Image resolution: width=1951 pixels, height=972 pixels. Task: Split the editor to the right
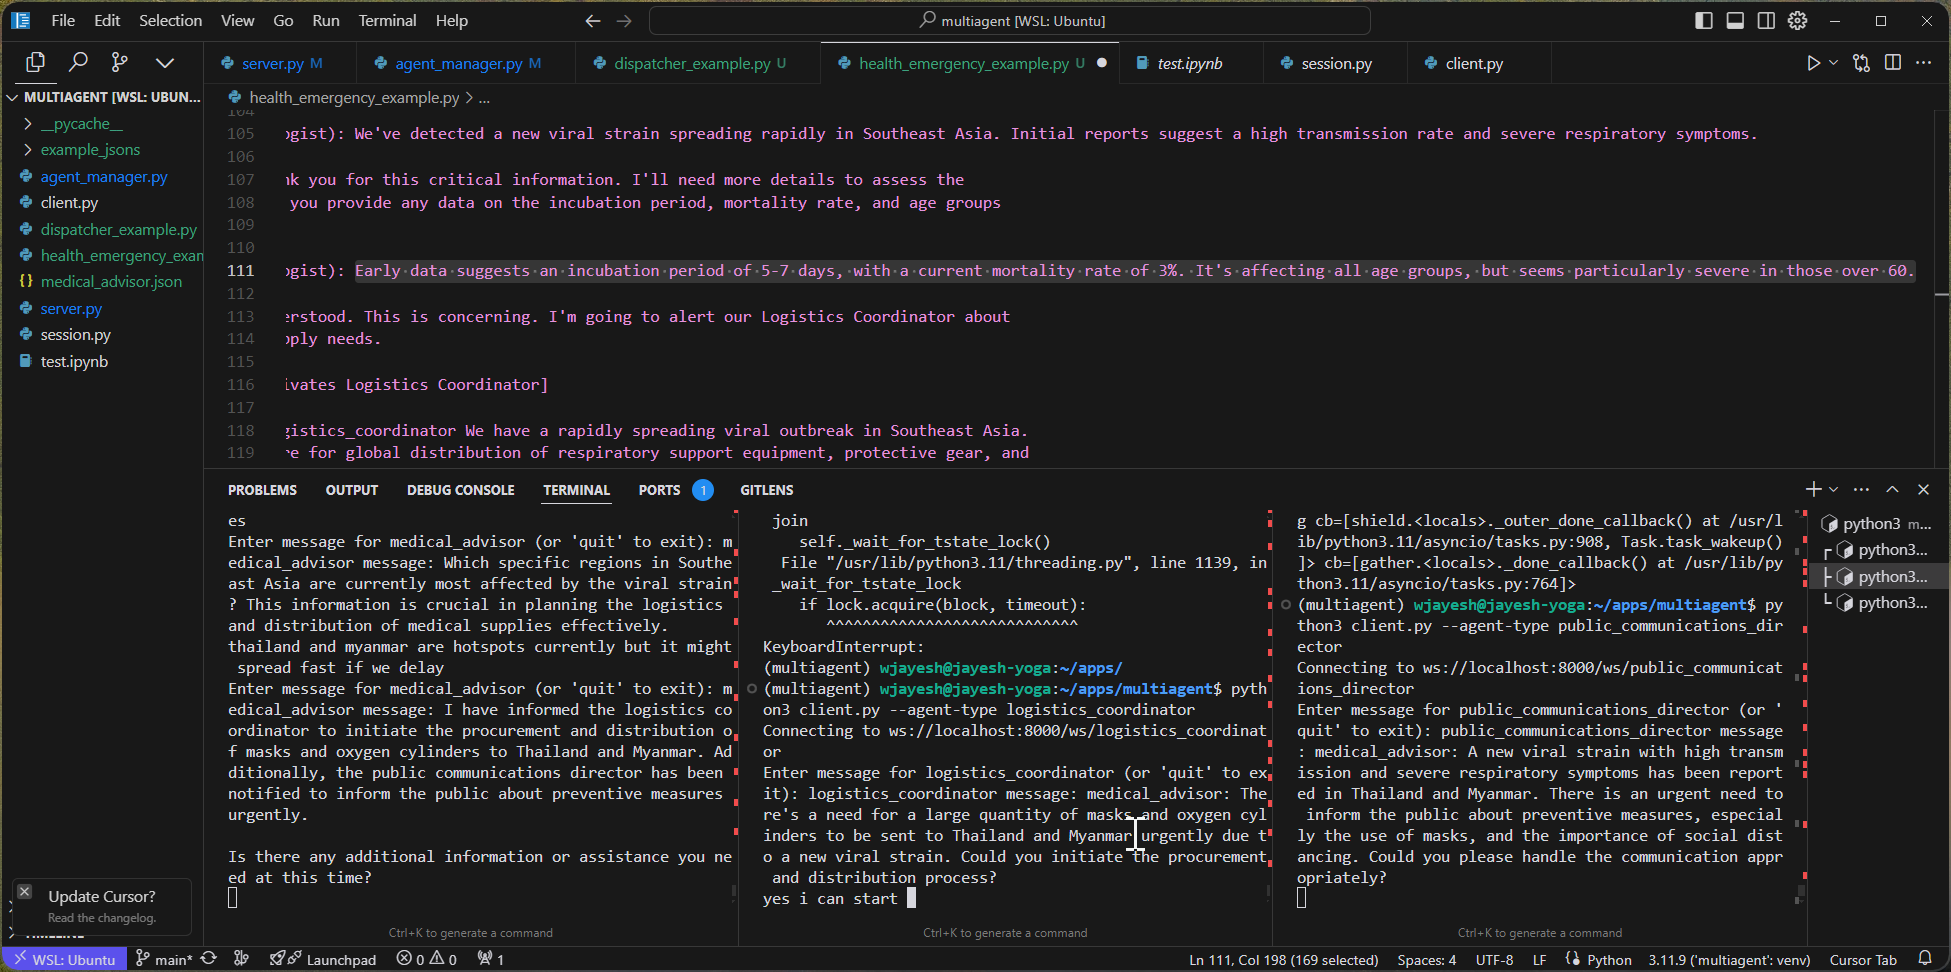coord(1892,63)
